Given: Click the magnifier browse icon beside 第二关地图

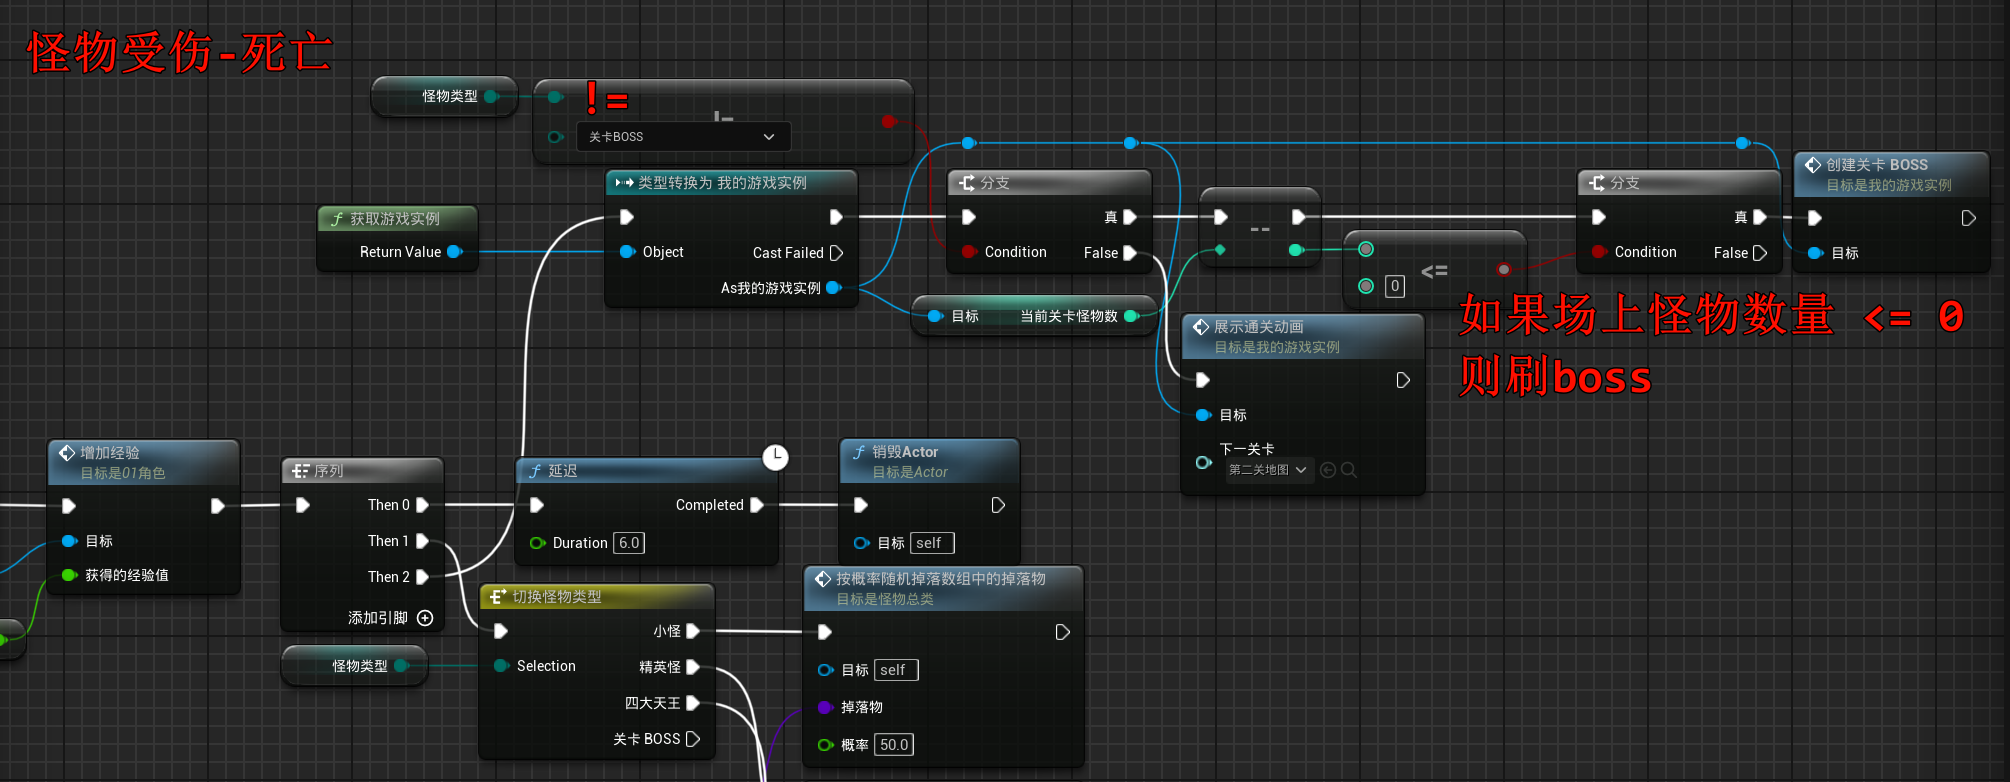Looking at the screenshot, I should coord(1349,470).
